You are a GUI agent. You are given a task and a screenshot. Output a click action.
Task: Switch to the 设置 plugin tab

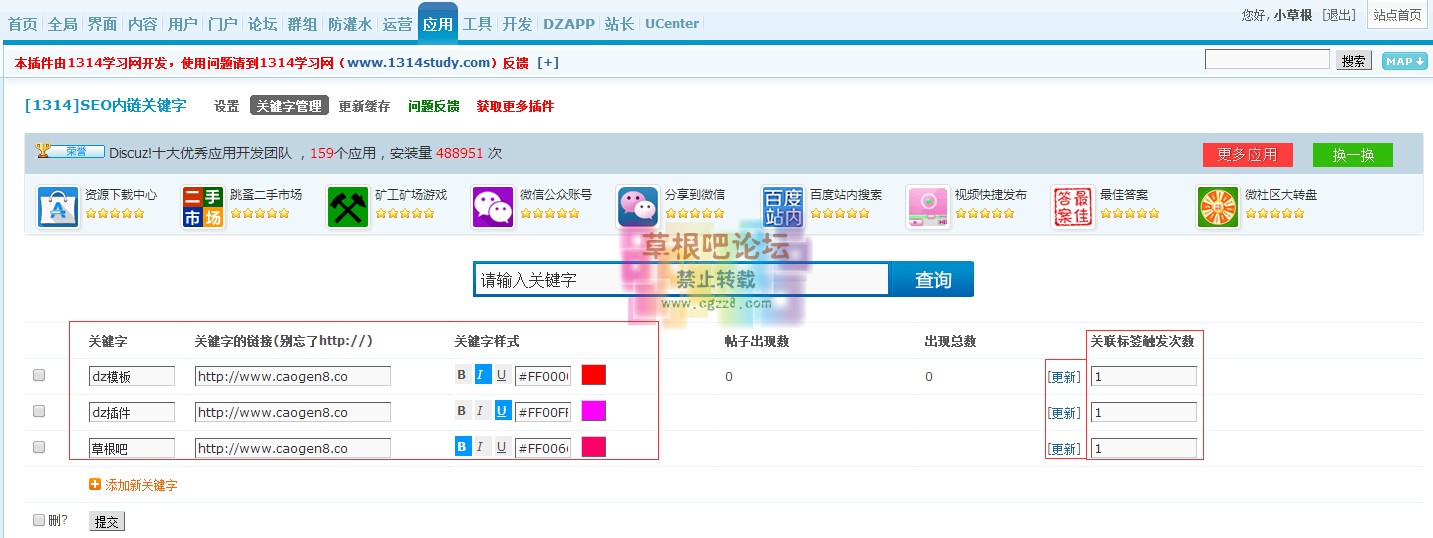point(227,106)
